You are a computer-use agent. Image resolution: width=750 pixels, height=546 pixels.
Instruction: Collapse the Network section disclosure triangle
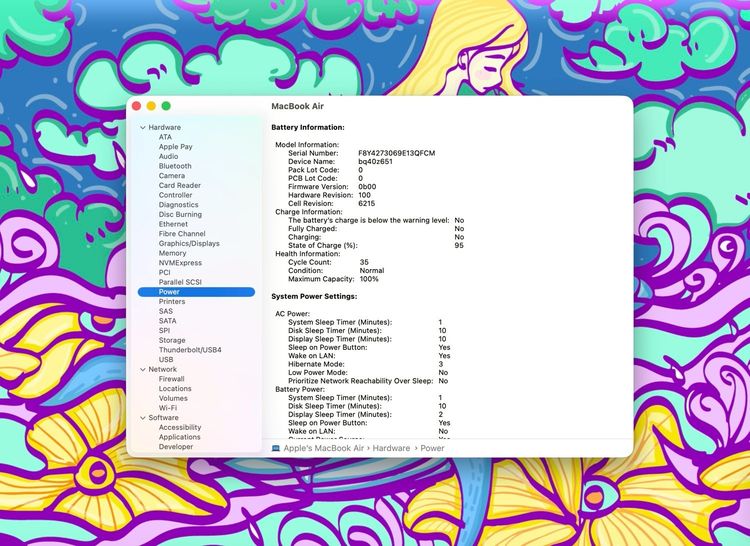(x=142, y=370)
